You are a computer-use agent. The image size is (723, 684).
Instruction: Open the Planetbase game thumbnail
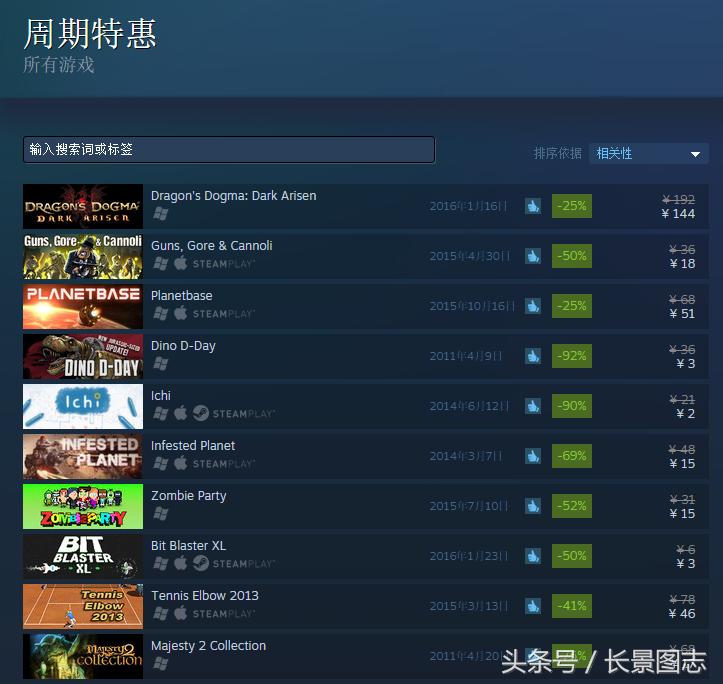[83, 306]
